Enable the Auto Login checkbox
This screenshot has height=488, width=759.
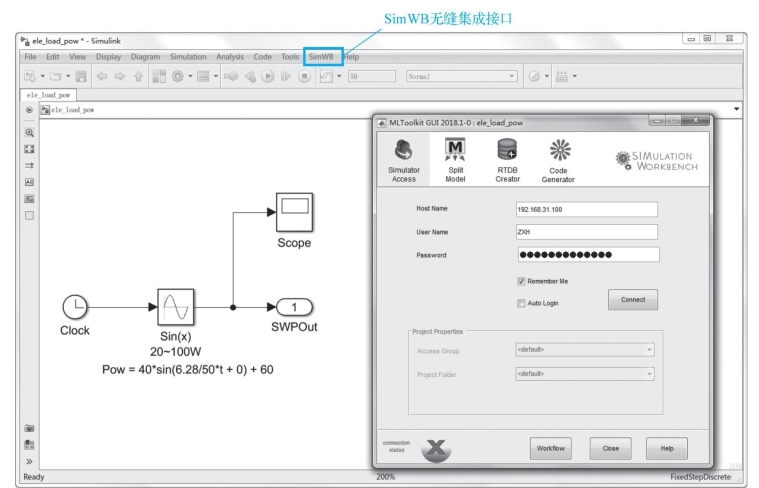tap(521, 303)
